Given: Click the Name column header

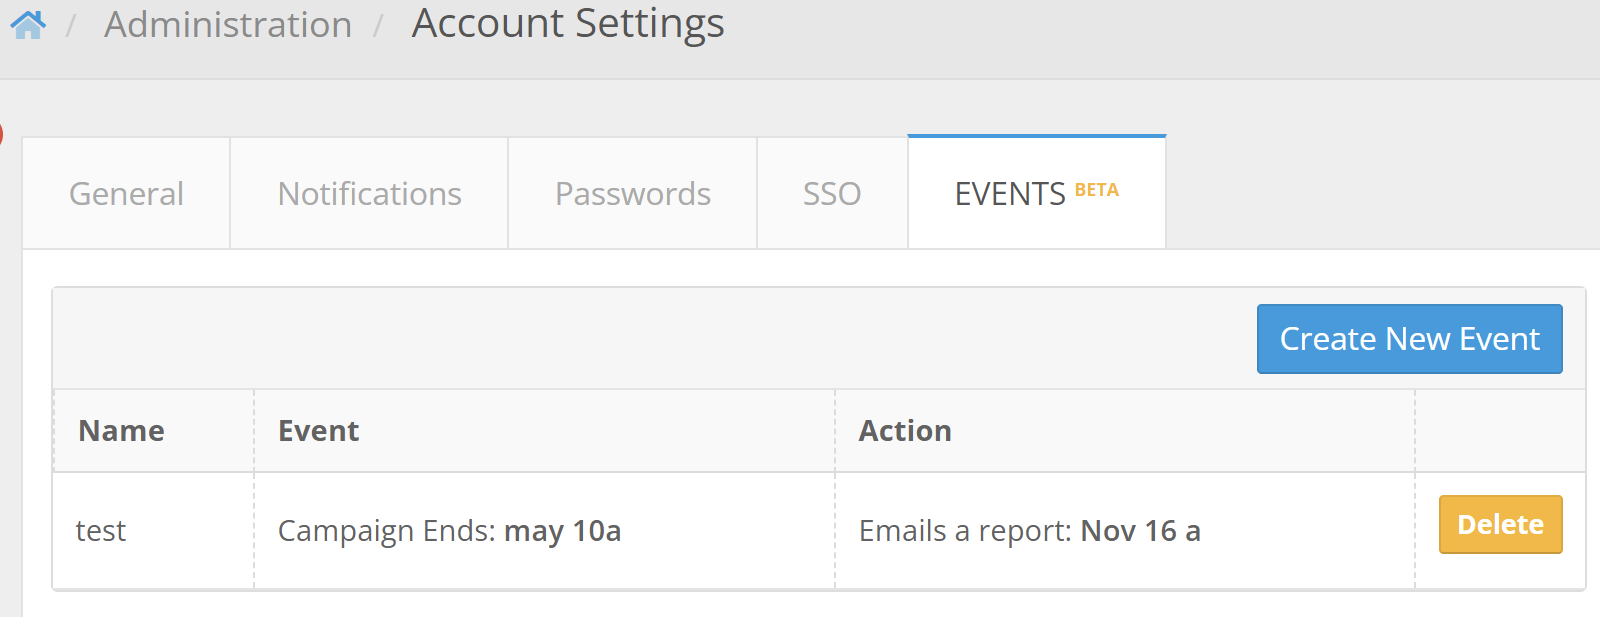Looking at the screenshot, I should point(121,431).
